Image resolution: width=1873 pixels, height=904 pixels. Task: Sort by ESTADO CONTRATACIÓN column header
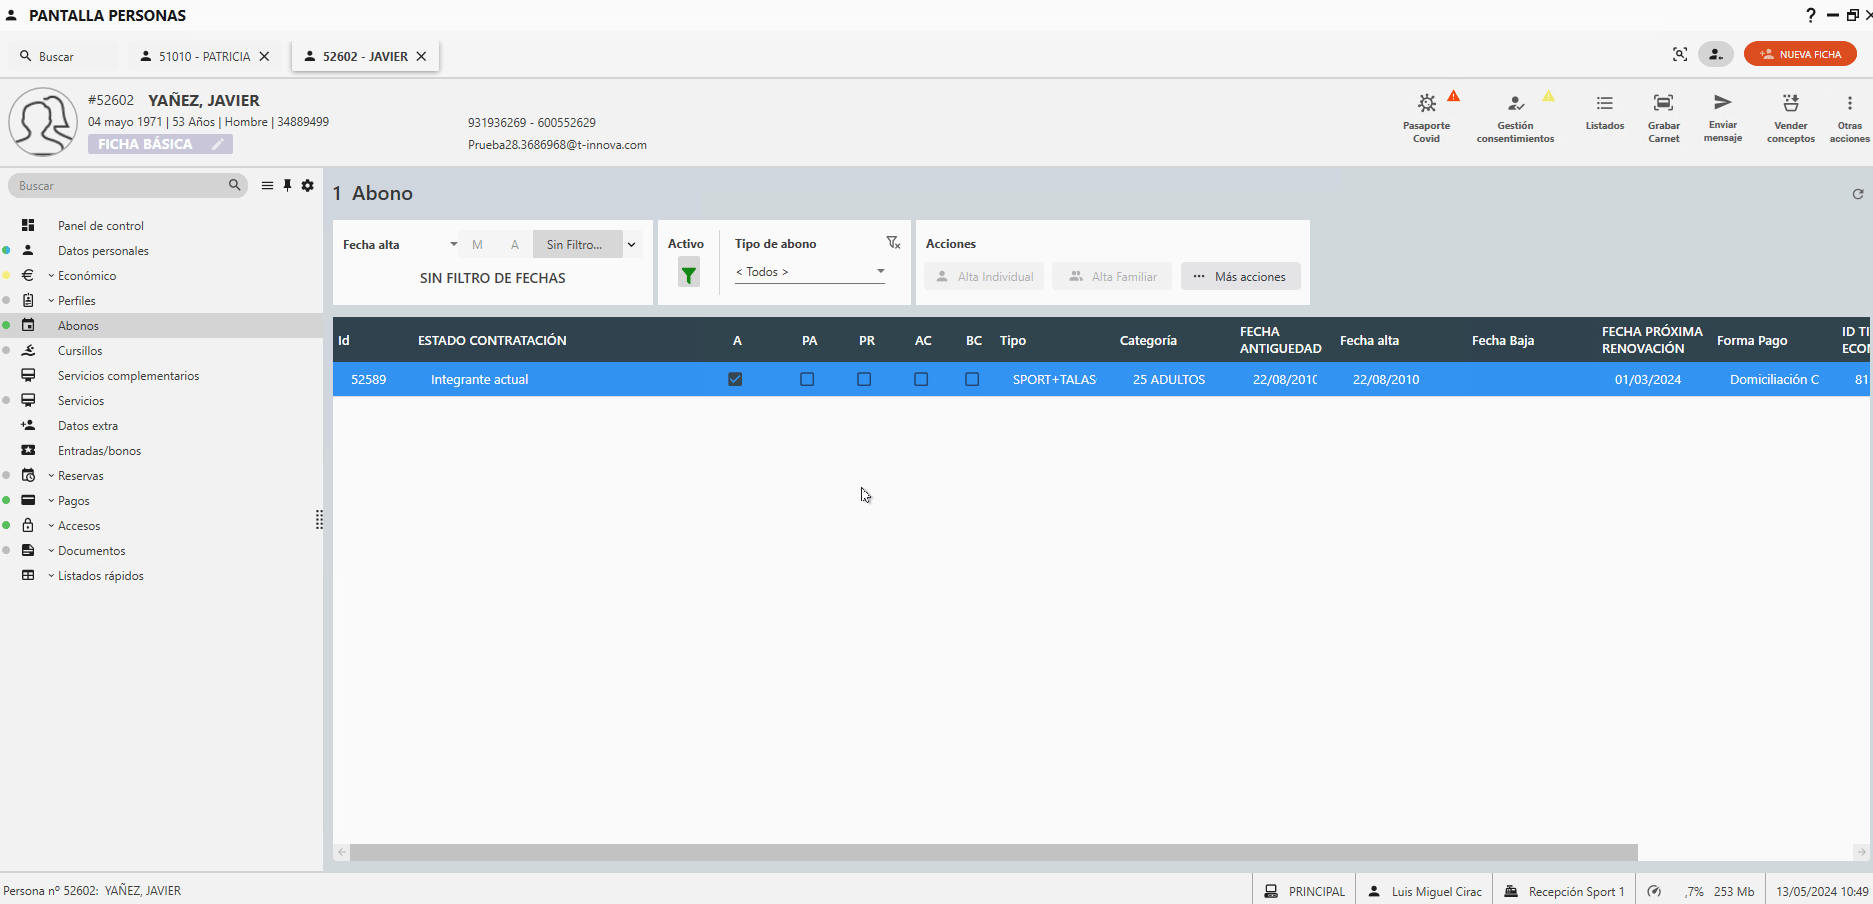pyautogui.click(x=492, y=340)
